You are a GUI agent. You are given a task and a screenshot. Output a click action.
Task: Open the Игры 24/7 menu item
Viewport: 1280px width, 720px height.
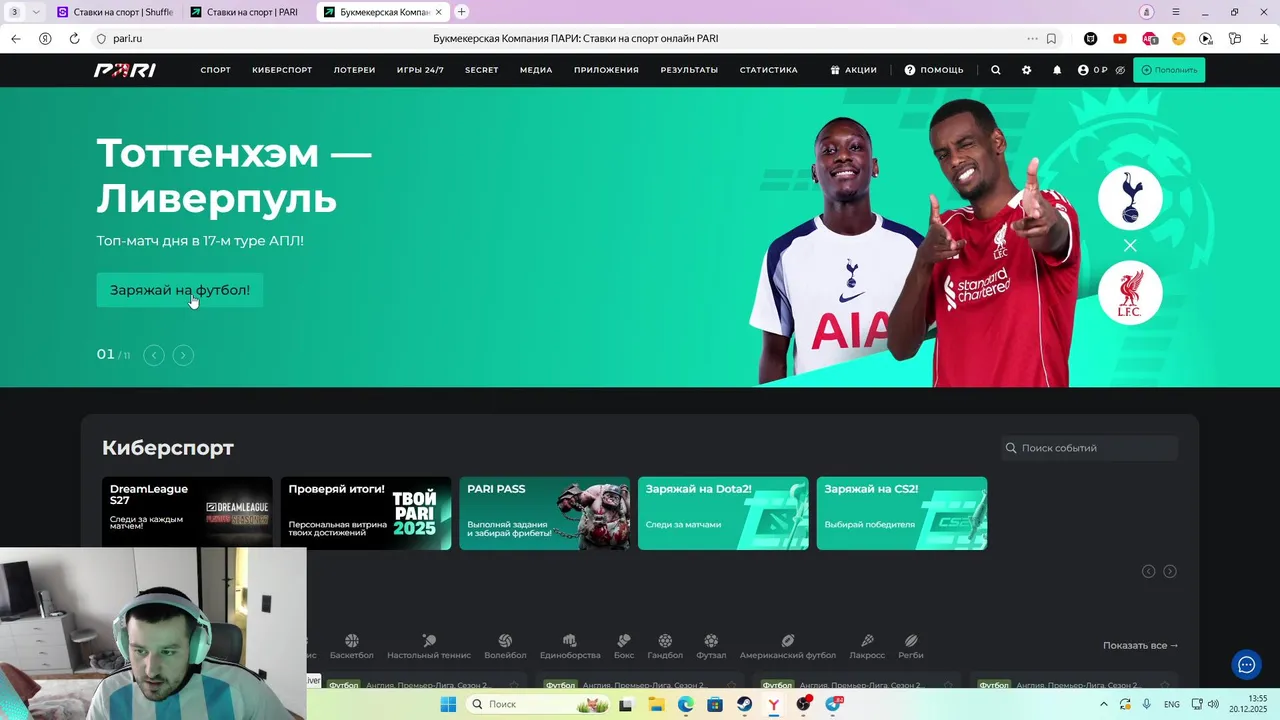pos(420,70)
